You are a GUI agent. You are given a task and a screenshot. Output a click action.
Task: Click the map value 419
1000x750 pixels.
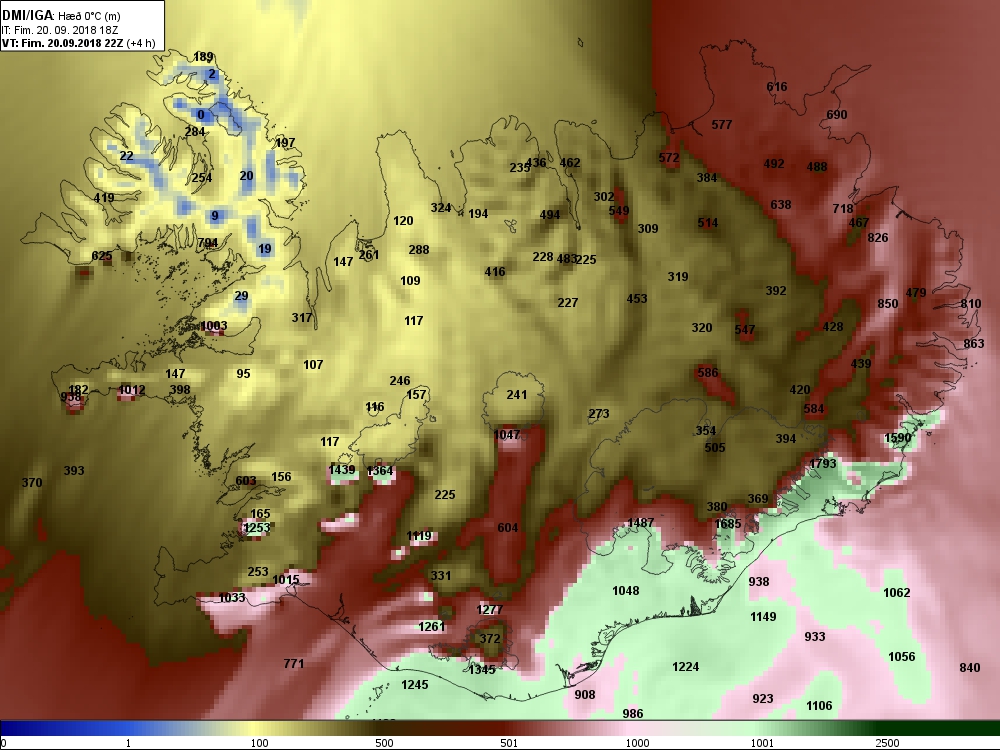[x=104, y=198]
